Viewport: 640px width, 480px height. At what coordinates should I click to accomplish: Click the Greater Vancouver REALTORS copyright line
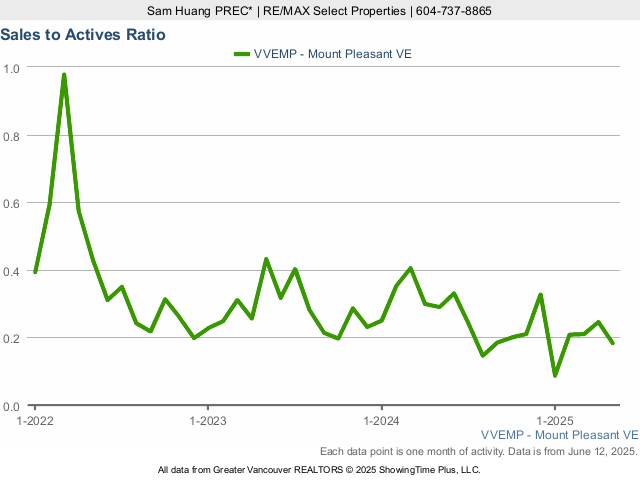tap(319, 470)
